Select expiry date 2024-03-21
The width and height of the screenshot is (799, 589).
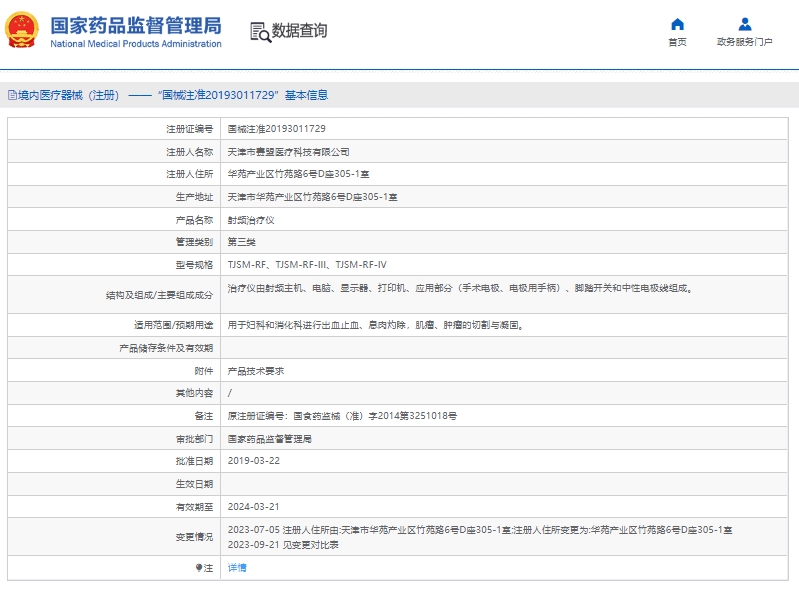254,506
